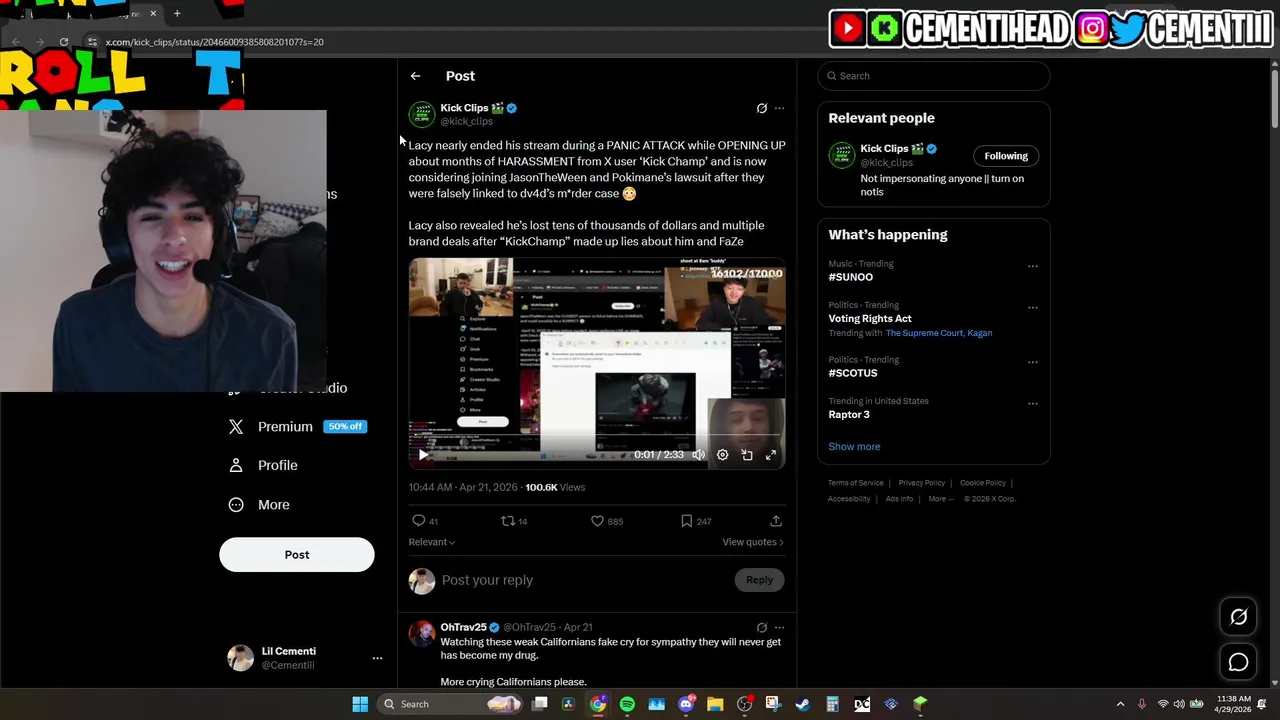The image size is (1280, 720).
Task: Open Spotify from taskbar
Action: coord(627,704)
